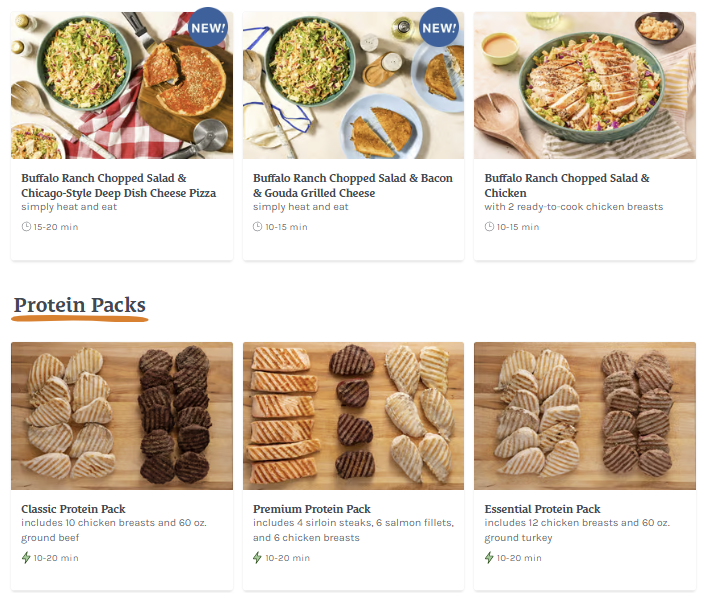Viewport: 702px width, 593px height.
Task: Click the clock icon on the Salad & Chicken card
Action: click(489, 226)
